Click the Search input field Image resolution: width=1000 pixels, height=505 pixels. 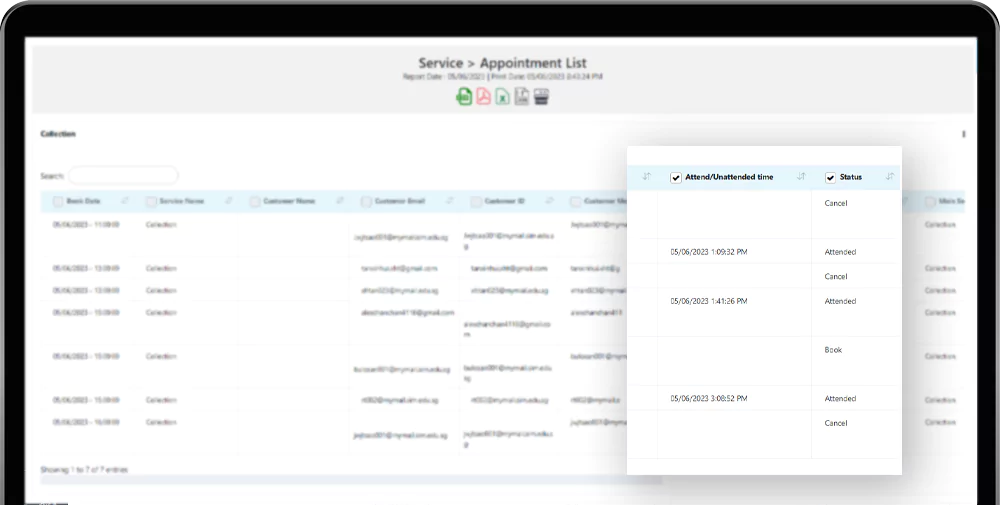[123, 175]
